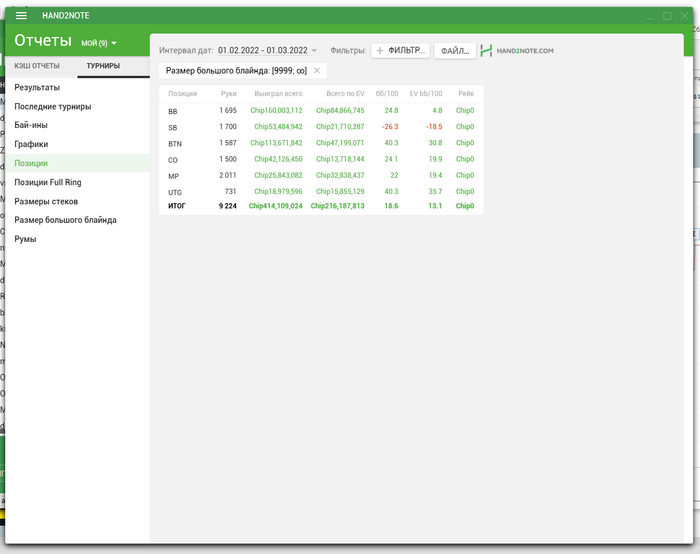Select the Позиции report
The image size is (700, 554).
[x=78, y=163]
